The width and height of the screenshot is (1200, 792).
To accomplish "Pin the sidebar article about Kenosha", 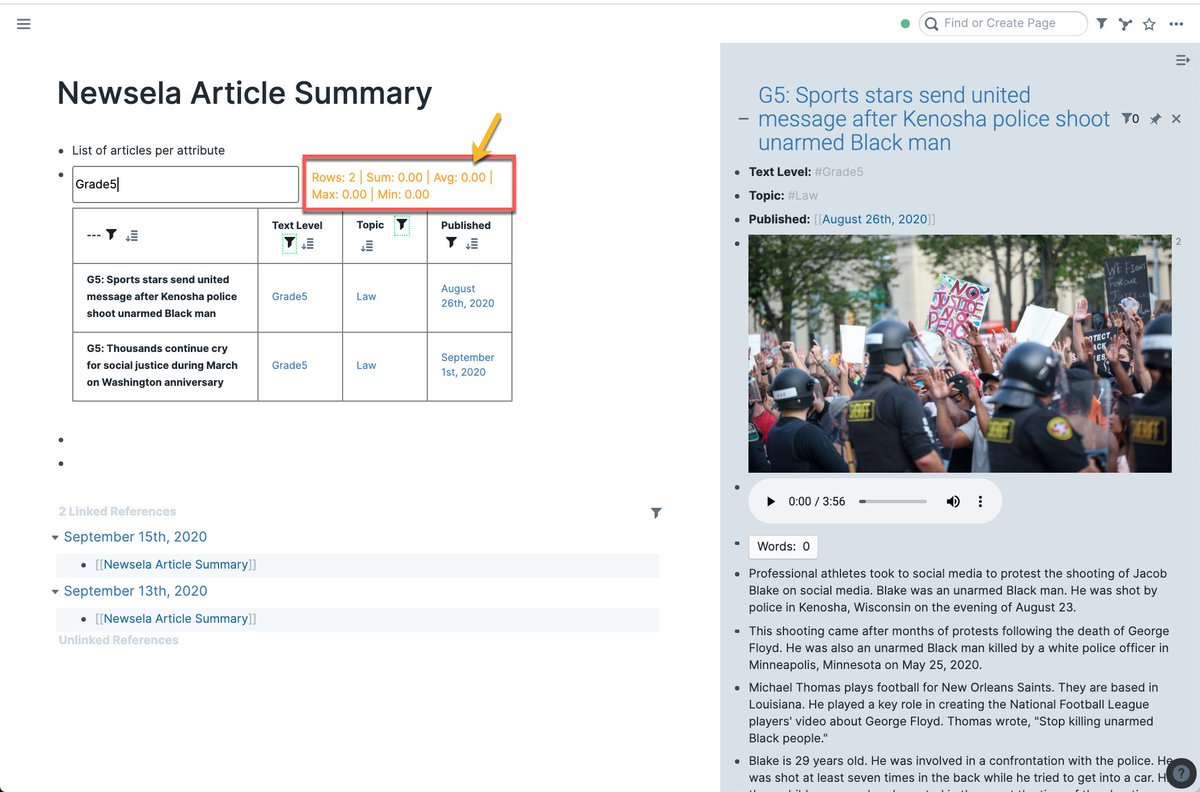I will [x=1155, y=118].
